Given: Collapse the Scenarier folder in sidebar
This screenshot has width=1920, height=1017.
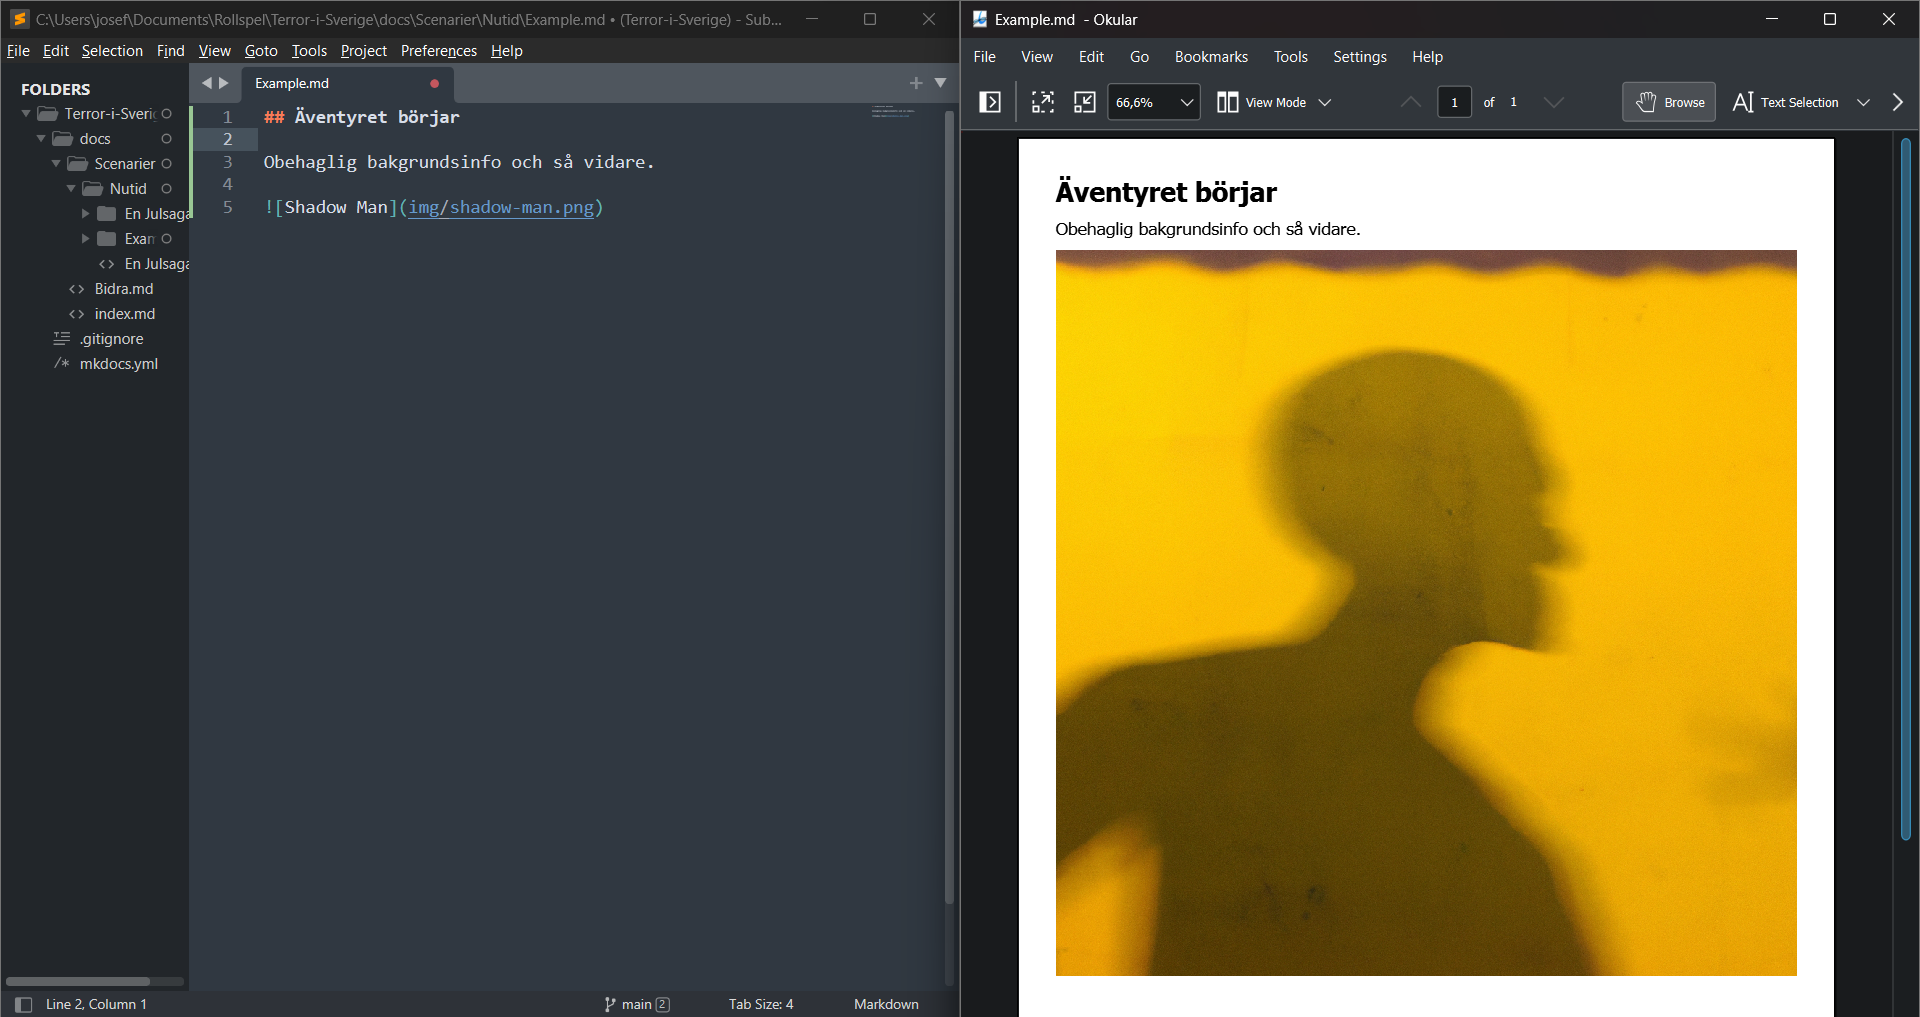Looking at the screenshot, I should pyautogui.click(x=56, y=164).
